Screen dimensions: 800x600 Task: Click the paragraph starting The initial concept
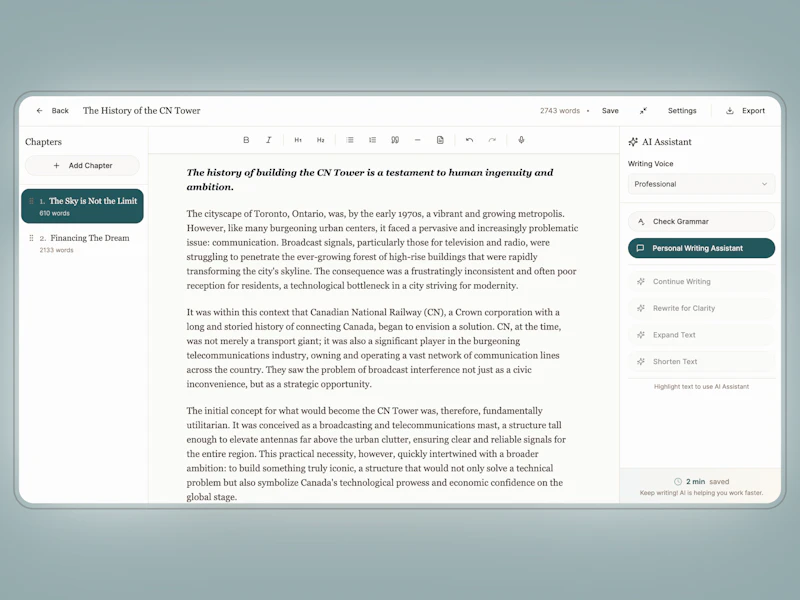coord(376,454)
